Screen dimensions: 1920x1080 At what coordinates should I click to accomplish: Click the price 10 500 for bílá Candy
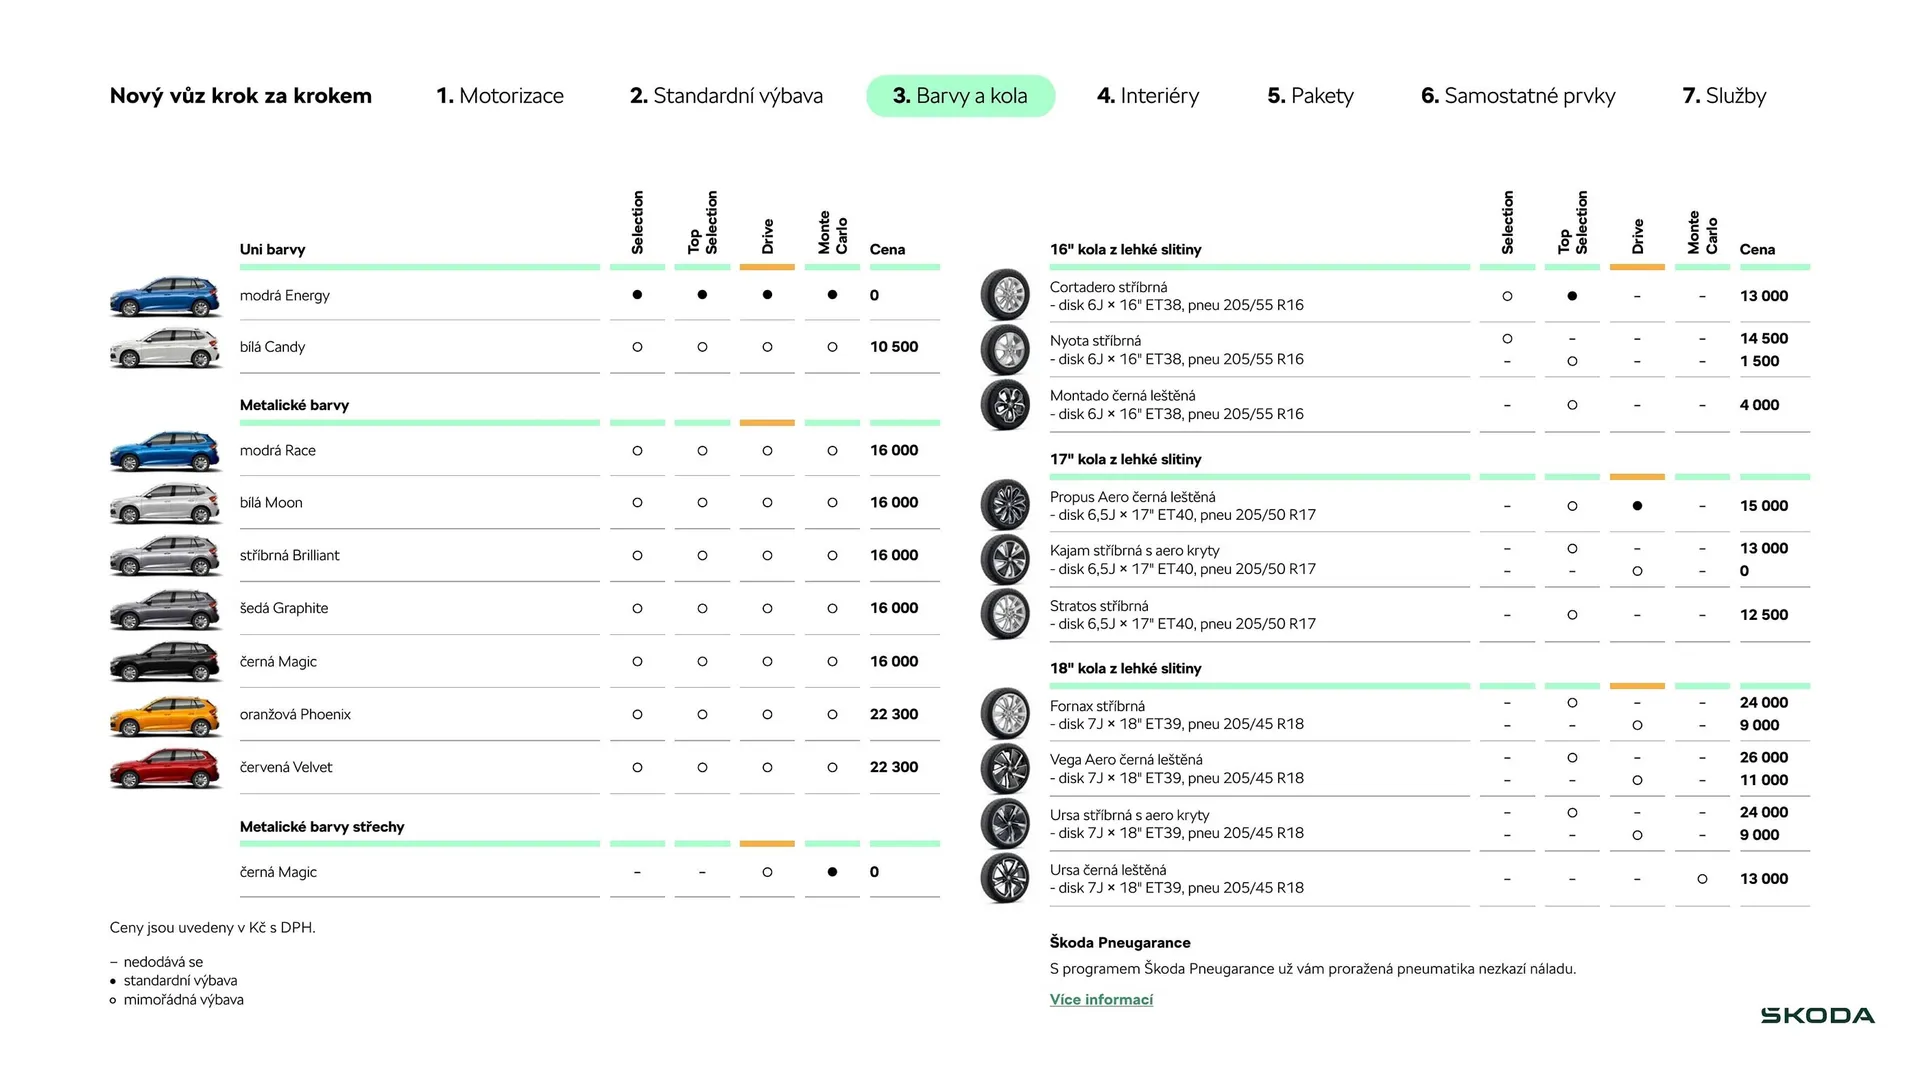[x=894, y=347]
